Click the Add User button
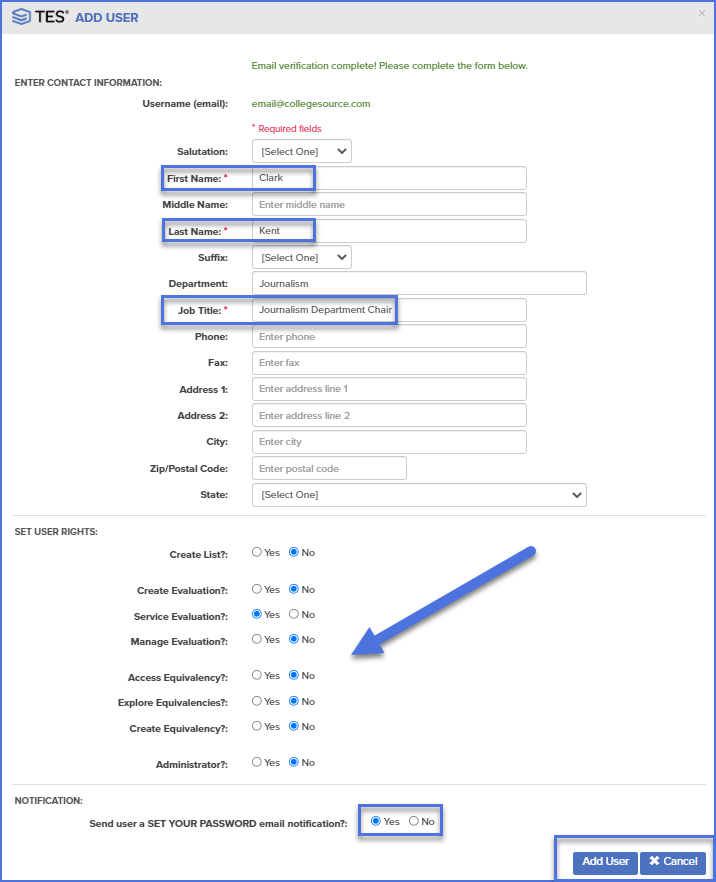The image size is (716, 882). (x=604, y=861)
